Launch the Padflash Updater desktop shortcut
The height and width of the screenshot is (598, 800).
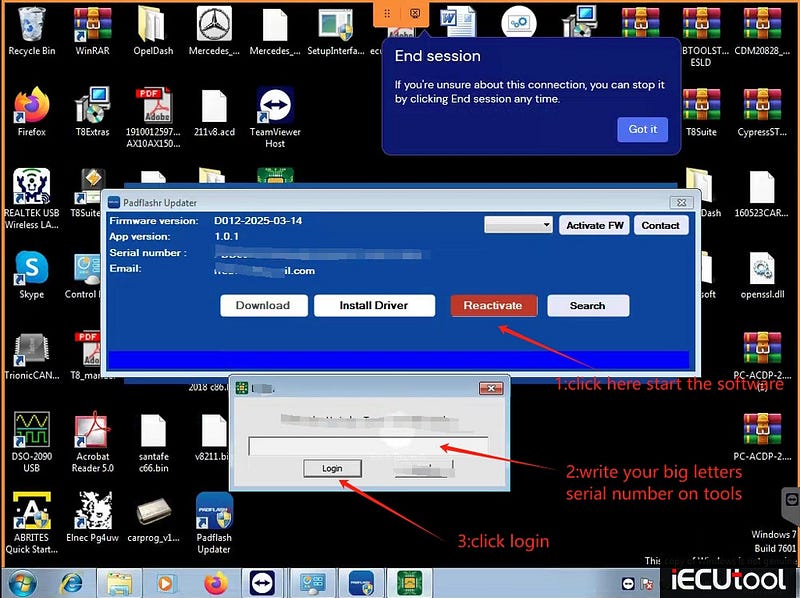pyautogui.click(x=214, y=523)
